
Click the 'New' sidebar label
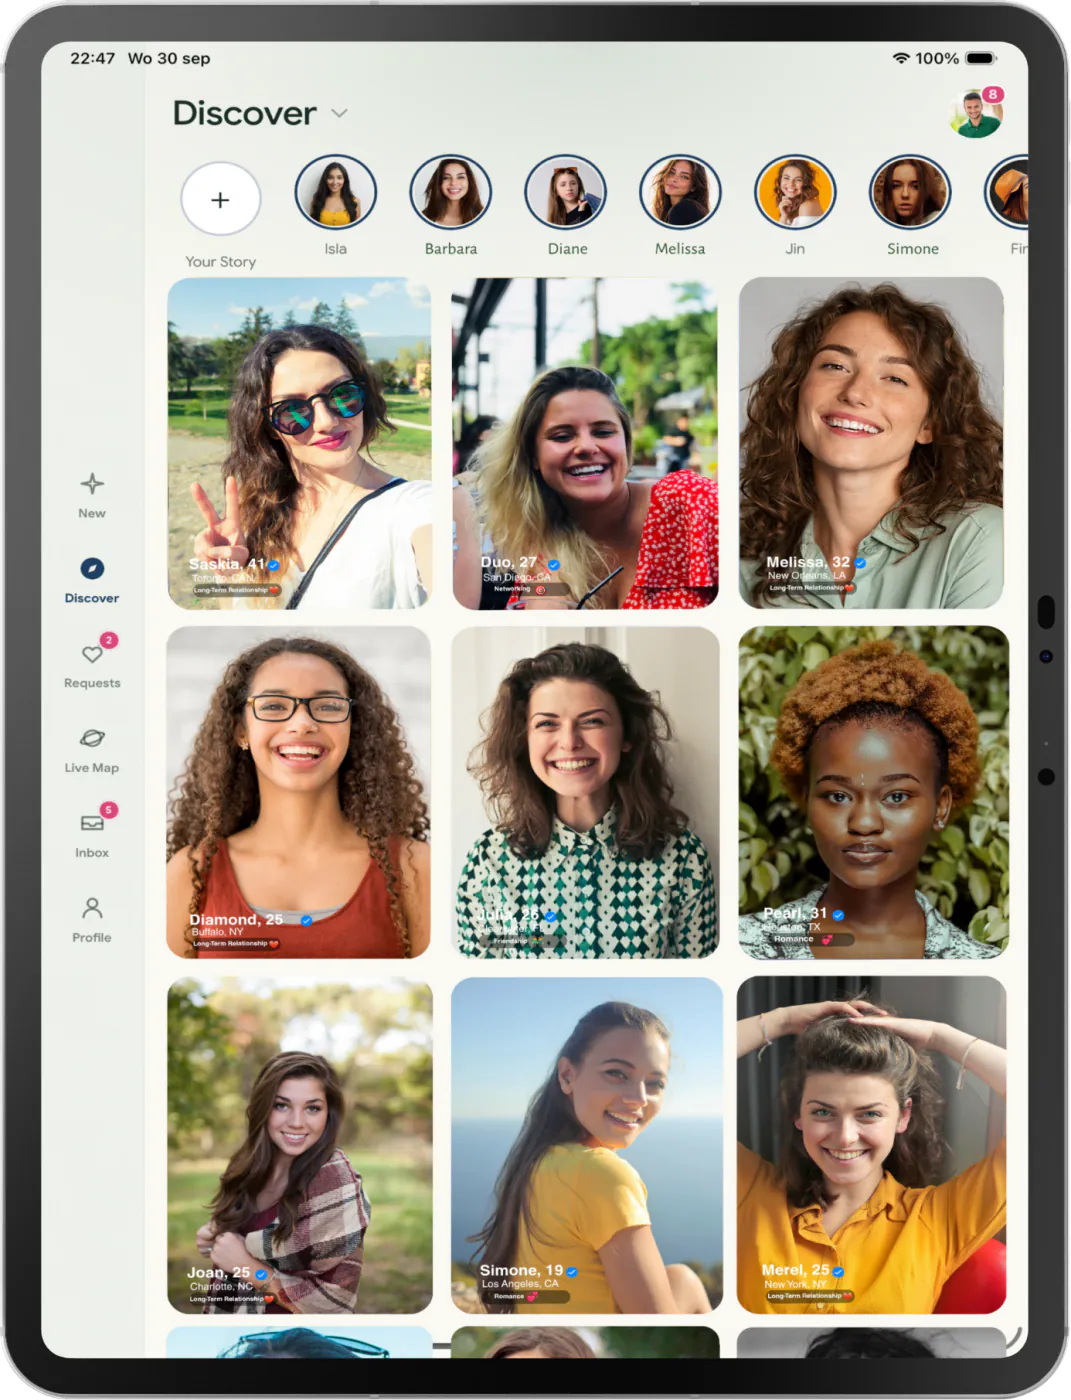(x=92, y=513)
